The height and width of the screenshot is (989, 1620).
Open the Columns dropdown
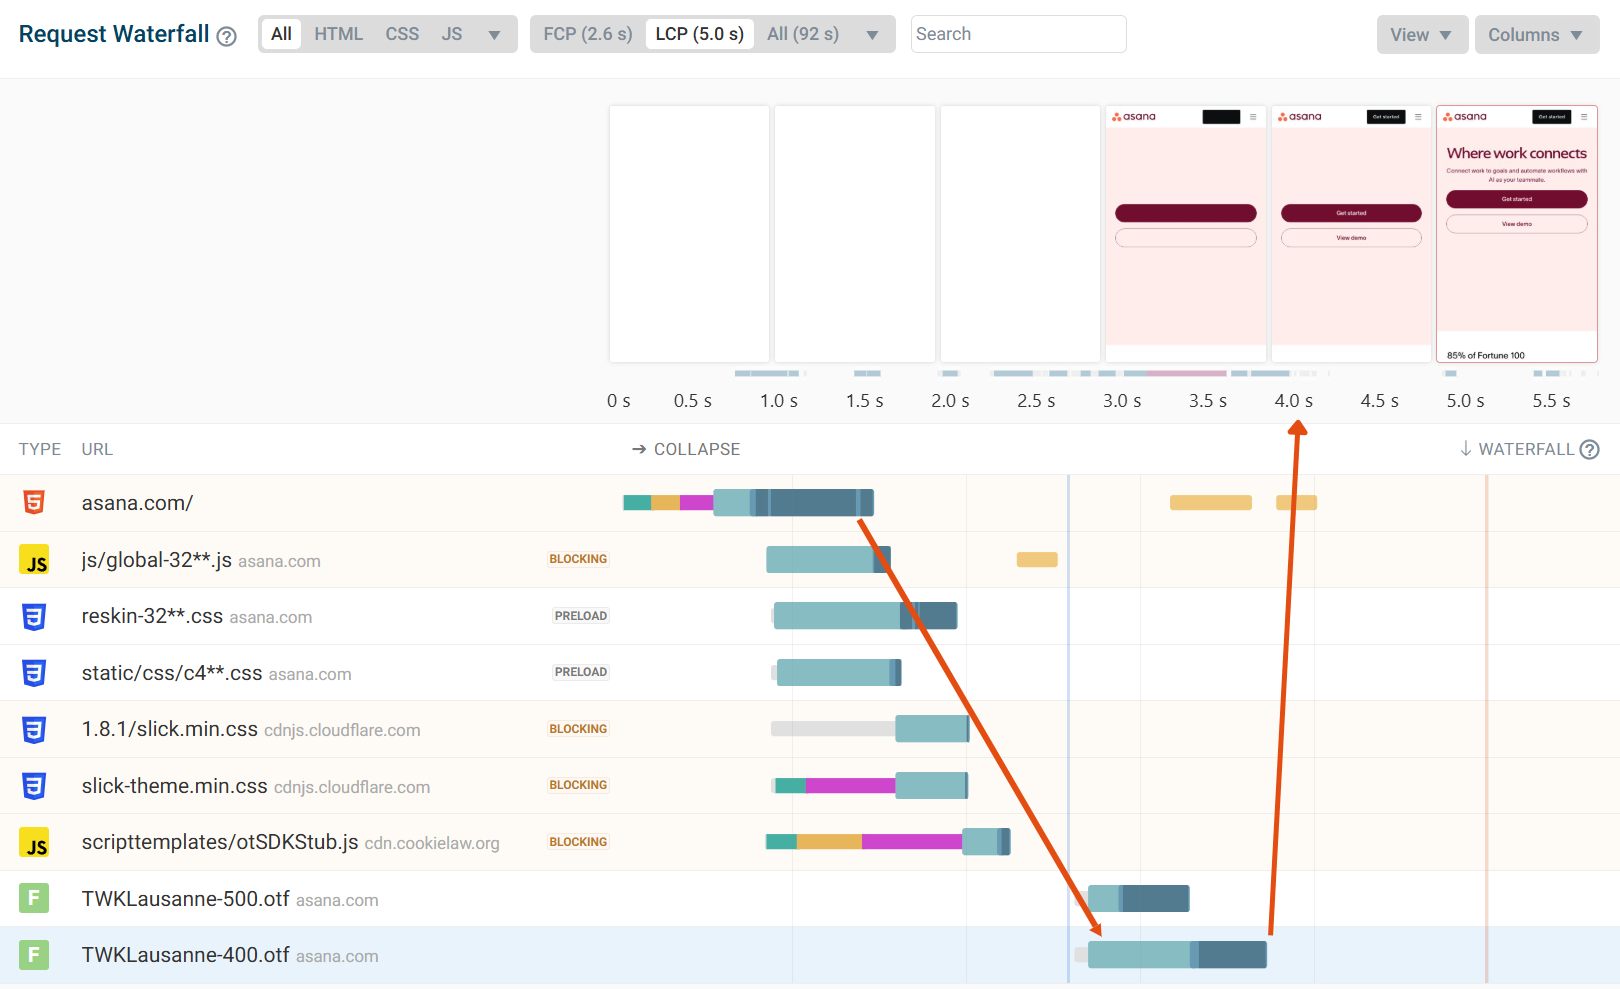(x=1536, y=35)
